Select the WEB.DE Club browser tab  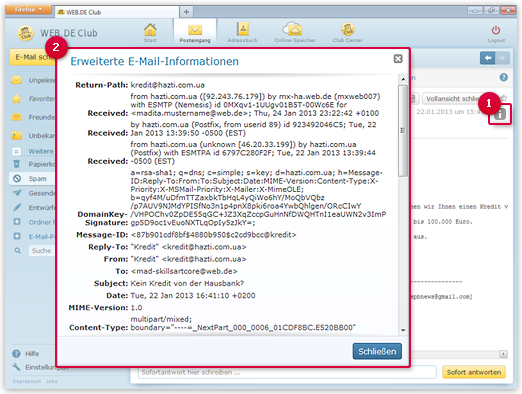click(x=117, y=12)
